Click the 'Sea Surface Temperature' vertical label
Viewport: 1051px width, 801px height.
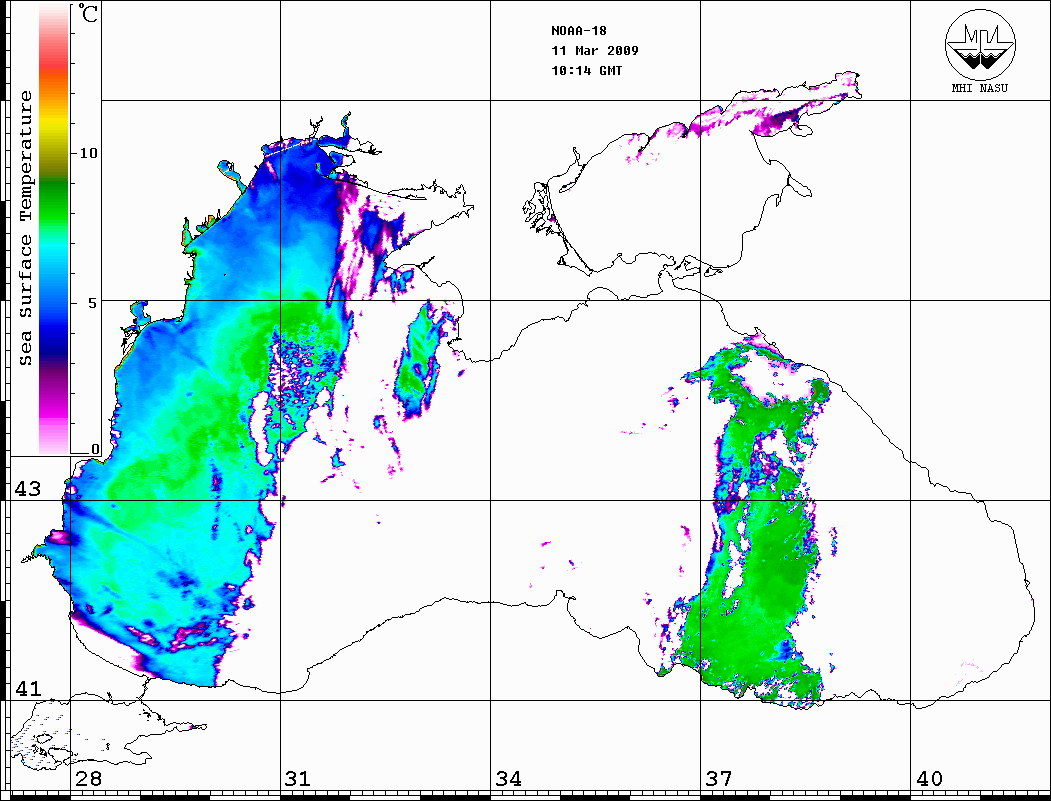(25, 228)
